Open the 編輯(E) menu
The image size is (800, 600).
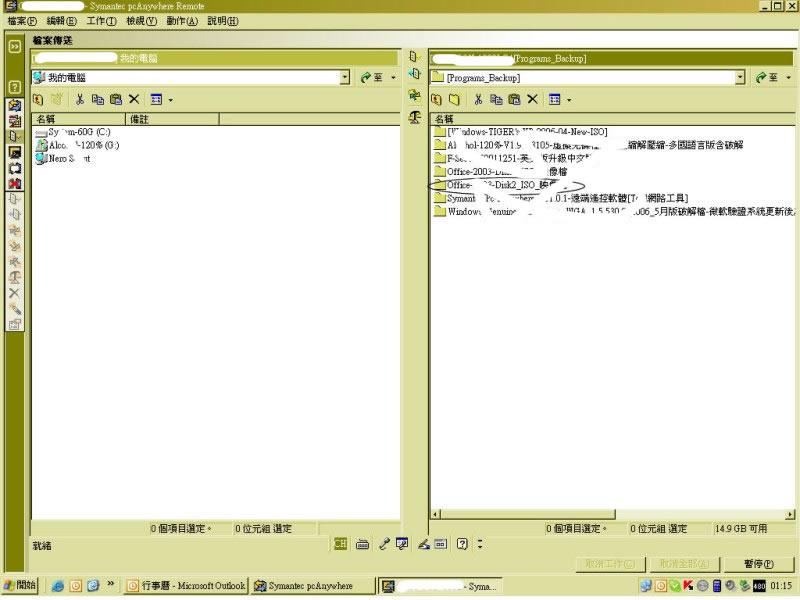61,21
